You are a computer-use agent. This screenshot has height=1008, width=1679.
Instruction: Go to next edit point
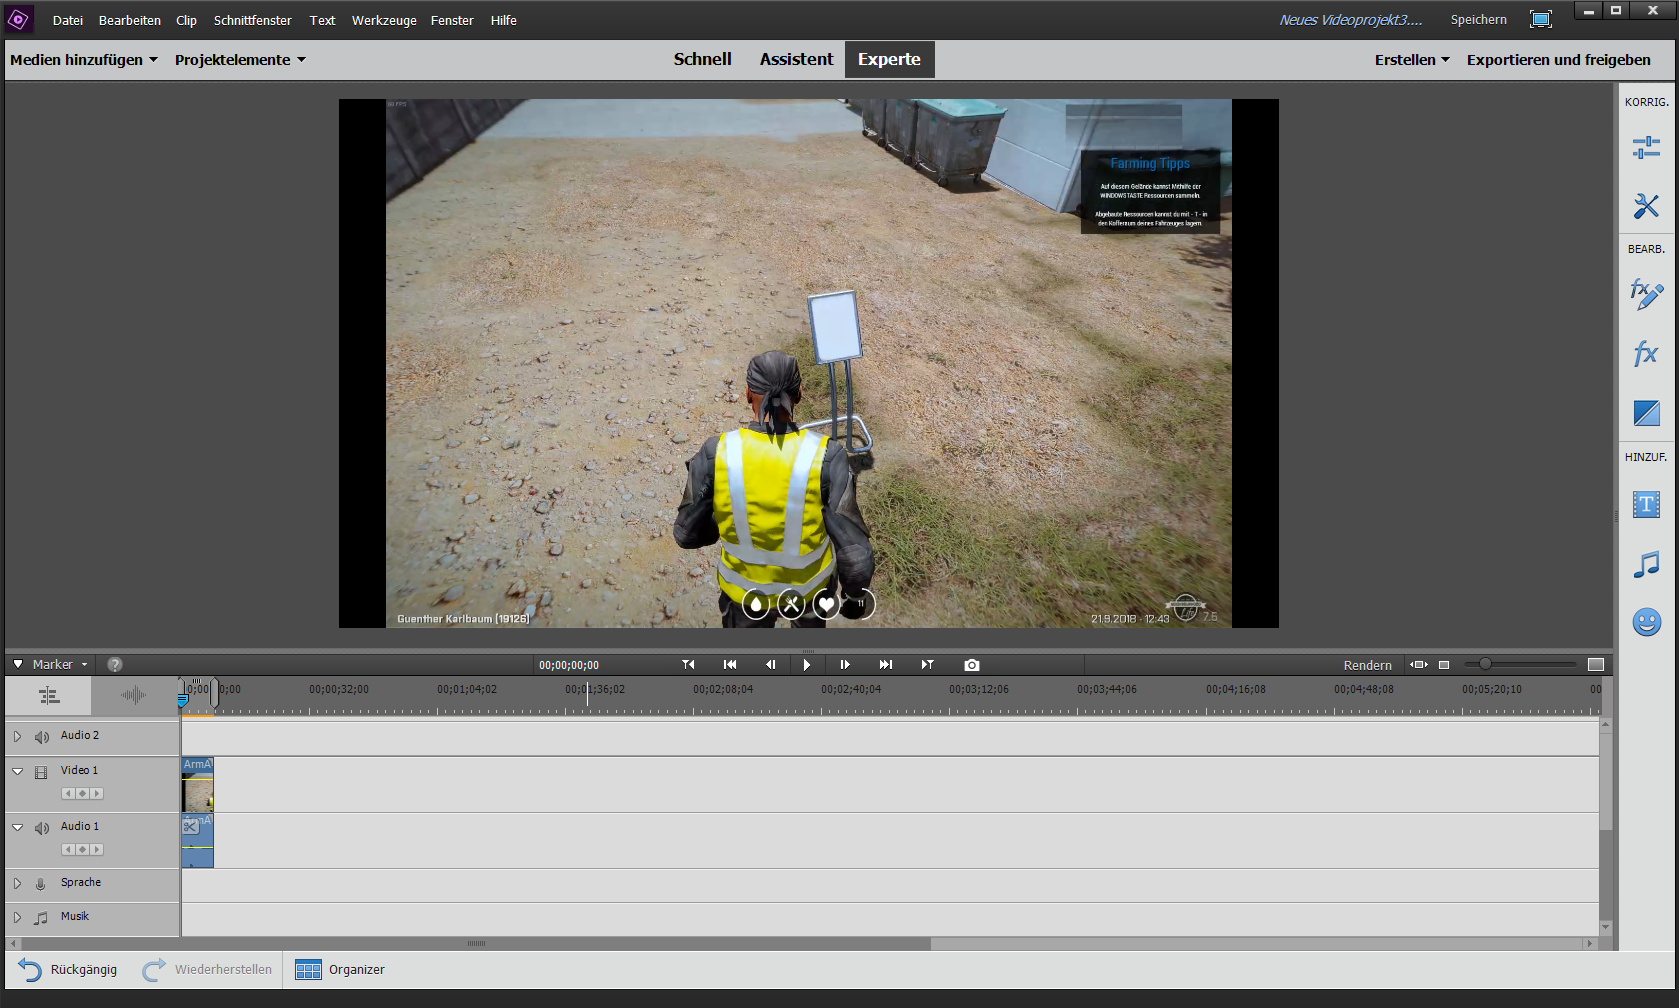[x=927, y=665]
